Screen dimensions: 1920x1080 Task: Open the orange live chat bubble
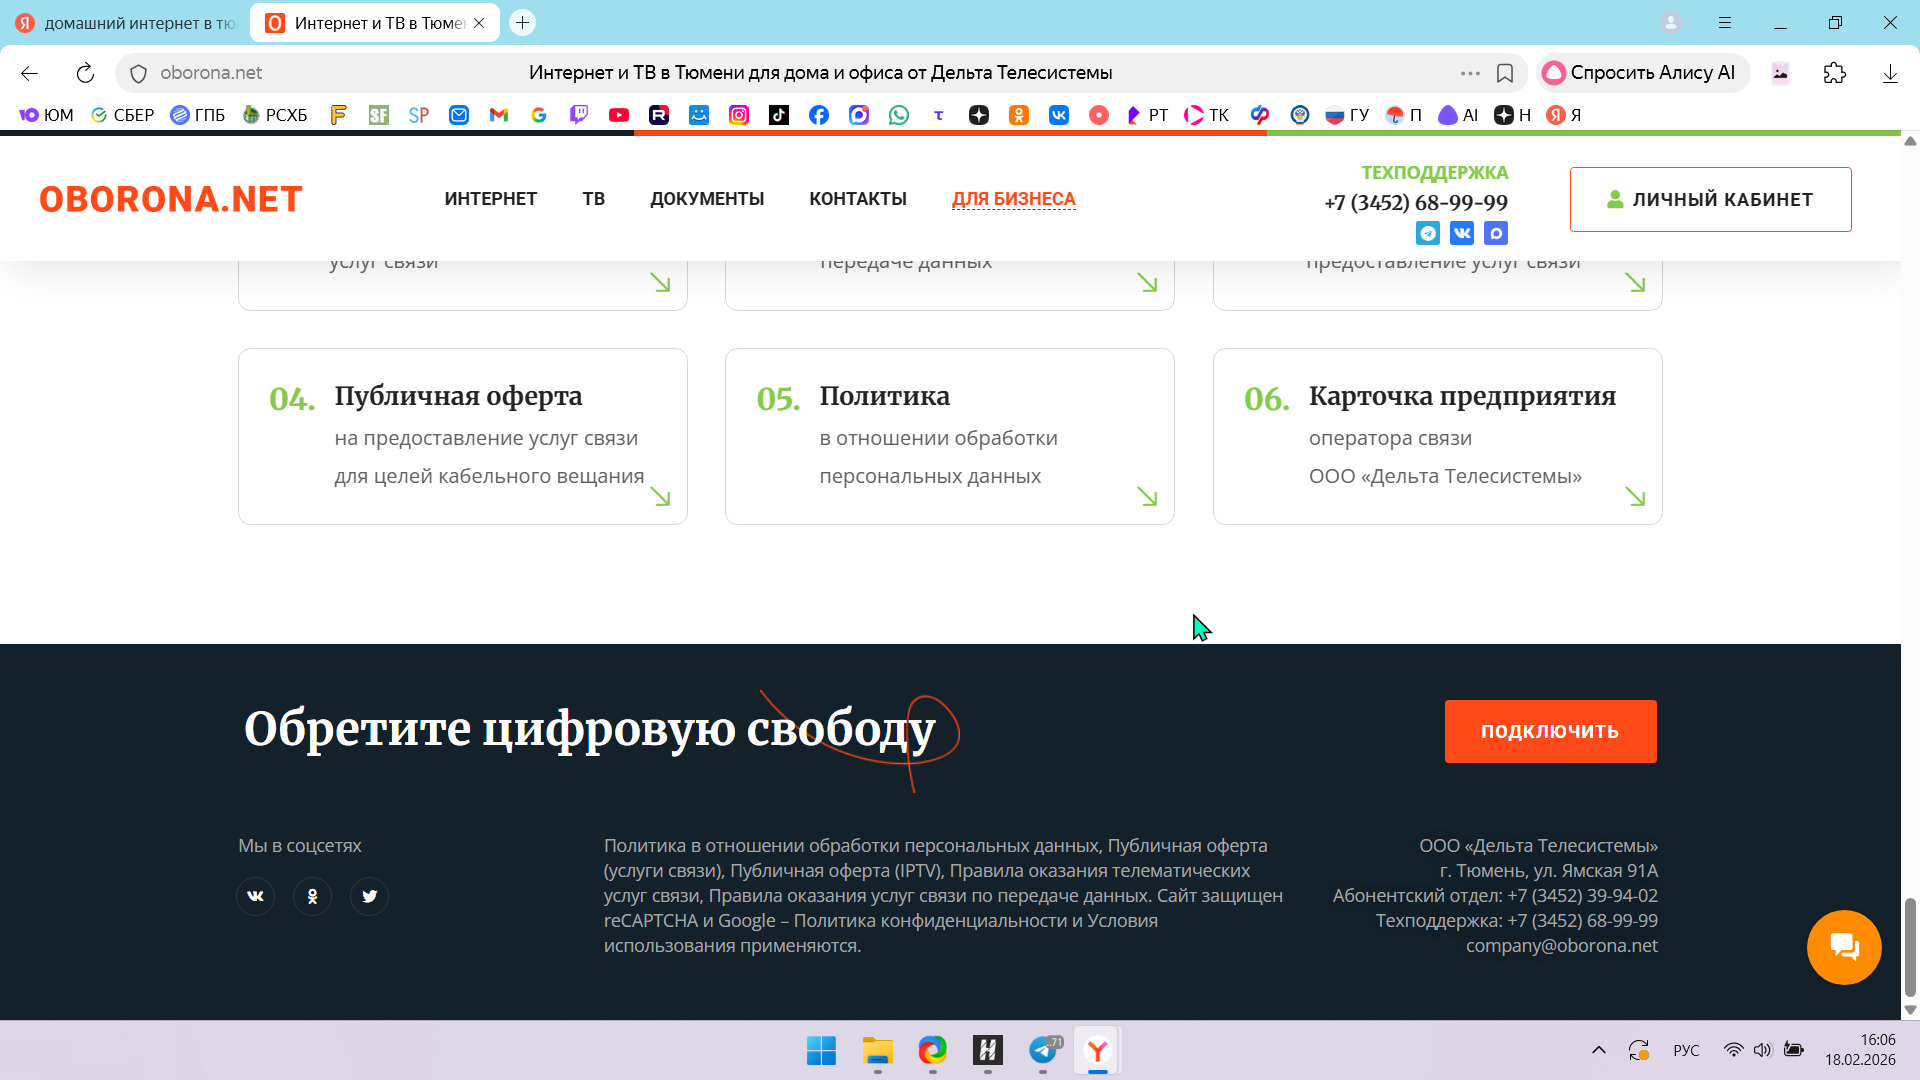click(x=1843, y=947)
